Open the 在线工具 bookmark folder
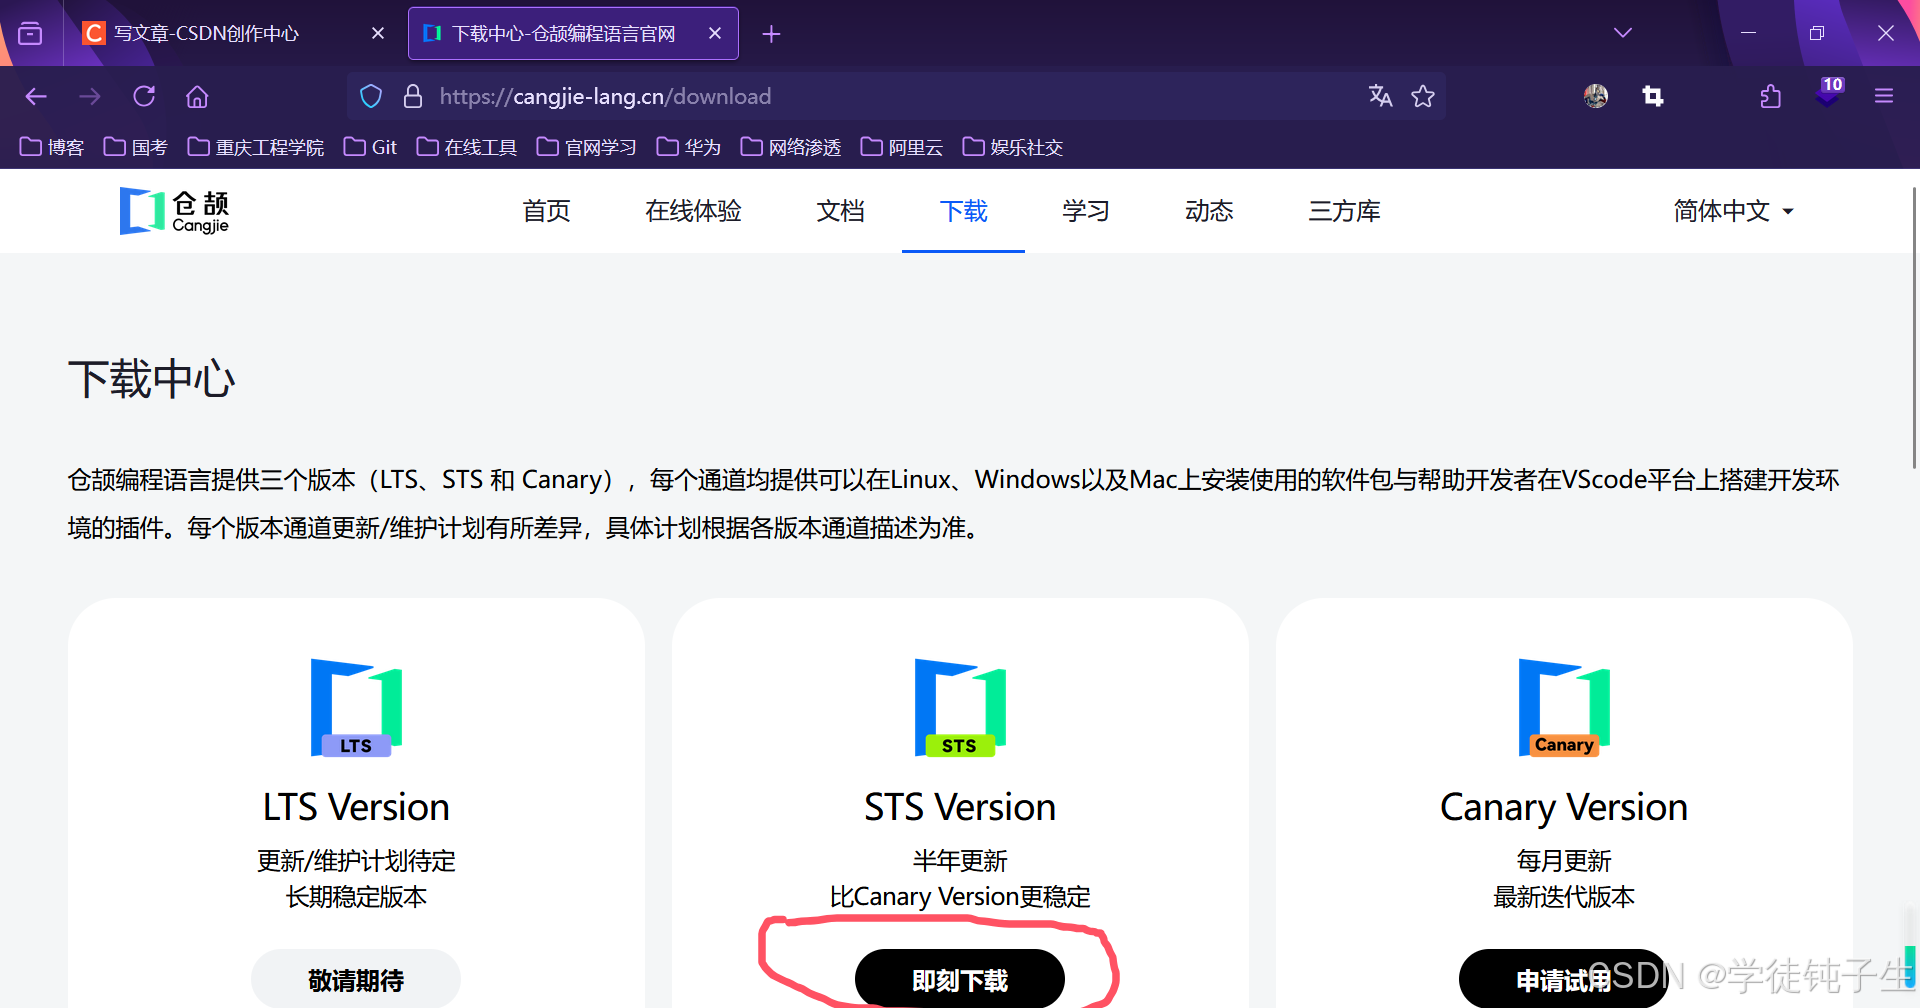Screen dimensions: 1920x1008 click(x=467, y=147)
